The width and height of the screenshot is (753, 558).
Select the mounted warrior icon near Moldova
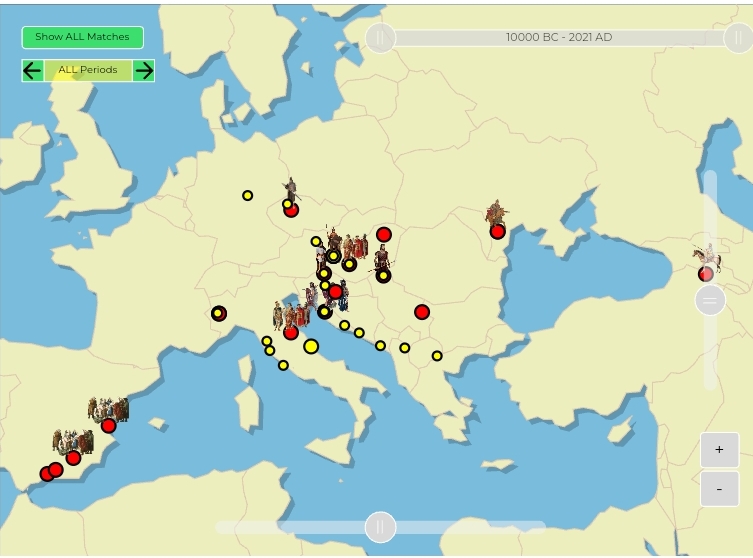click(x=497, y=212)
